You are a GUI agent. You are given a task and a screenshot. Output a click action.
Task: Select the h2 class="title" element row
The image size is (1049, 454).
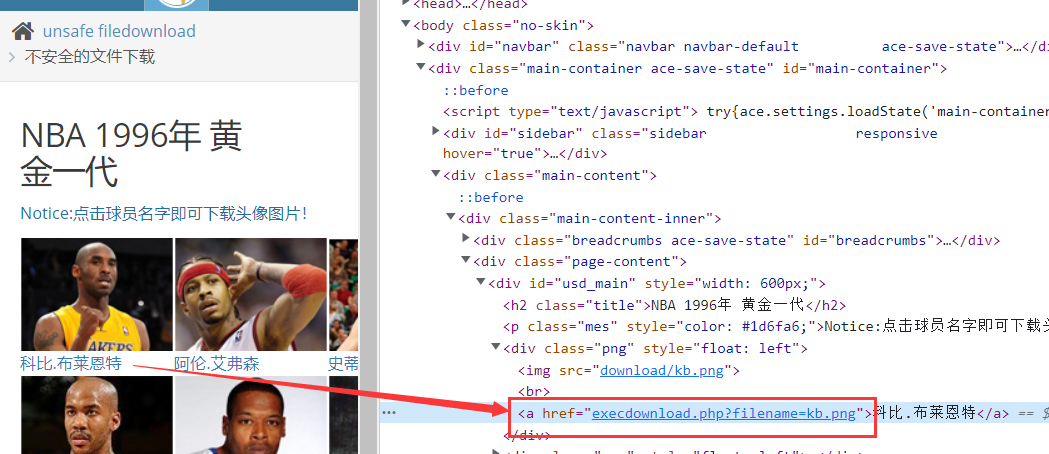point(674,306)
